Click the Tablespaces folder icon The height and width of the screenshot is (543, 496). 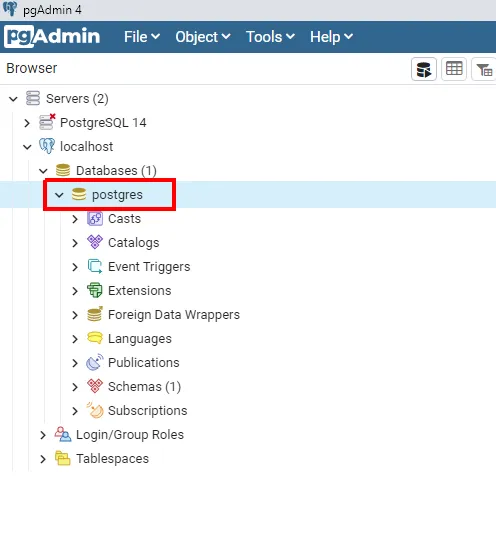pos(63,458)
